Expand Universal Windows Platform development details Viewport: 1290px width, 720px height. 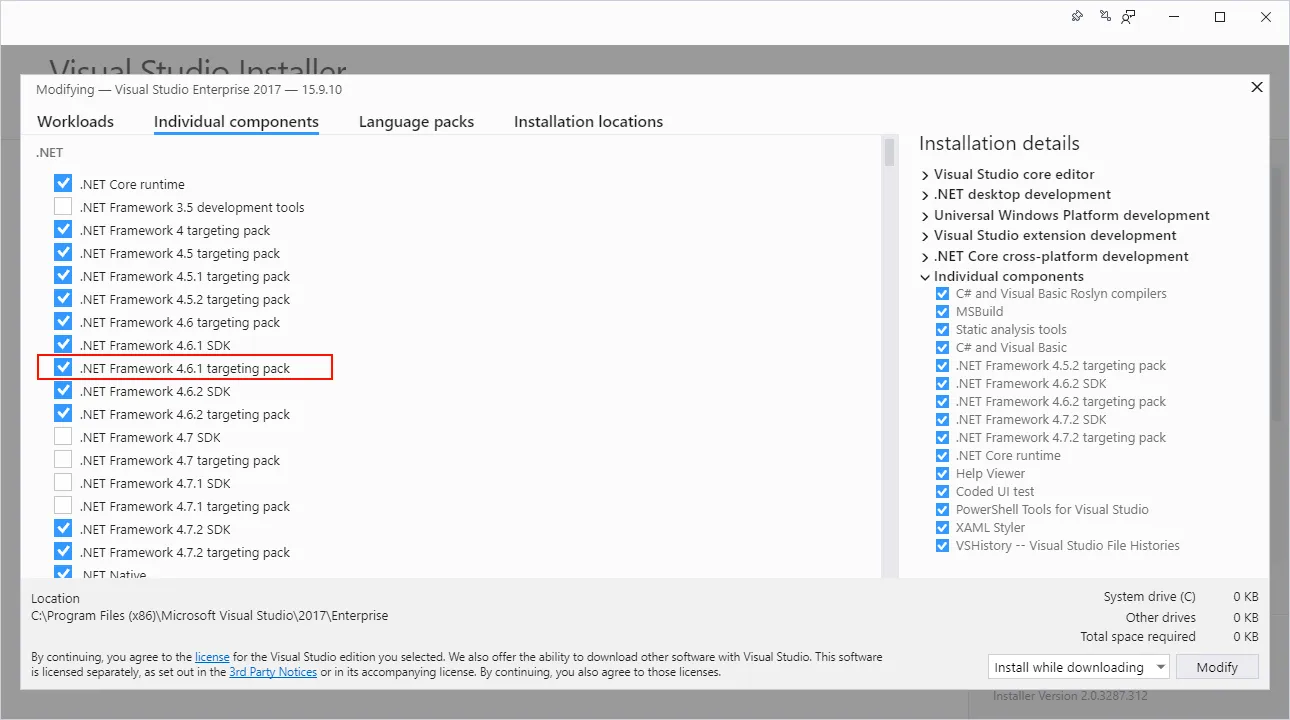point(924,215)
